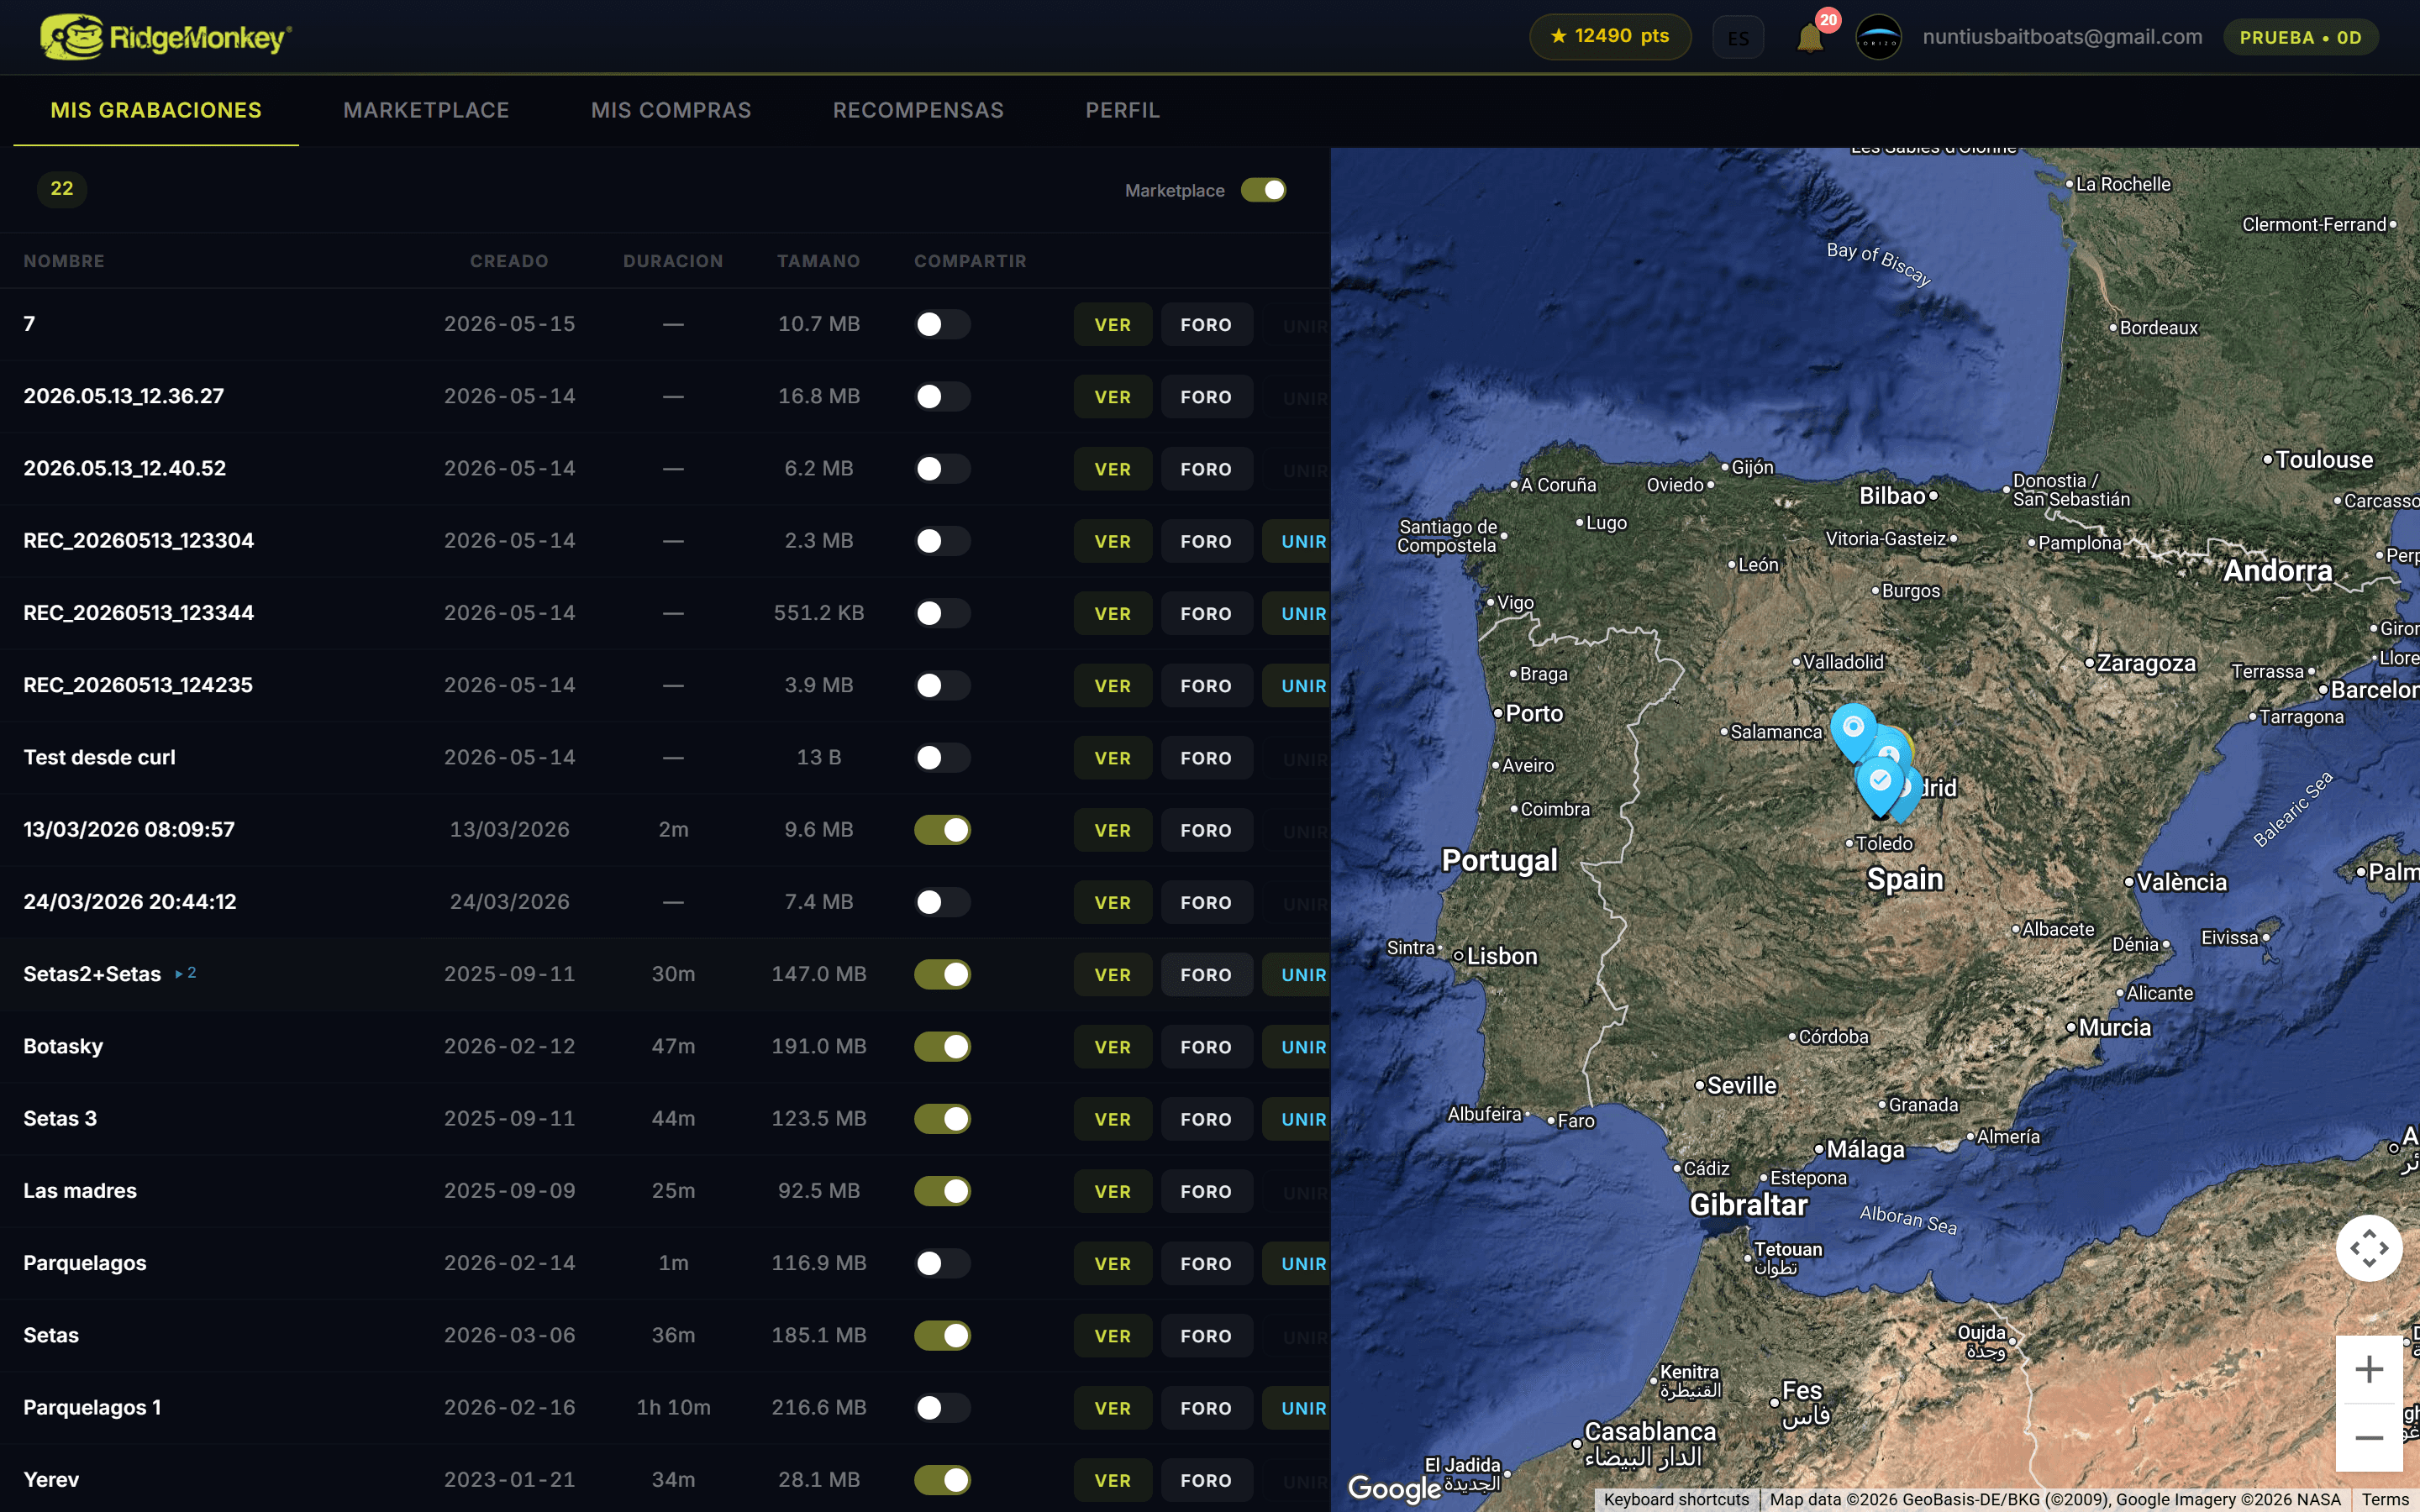Enable sharing for Test desde curl
The height and width of the screenshot is (1512, 2420).
[942, 757]
